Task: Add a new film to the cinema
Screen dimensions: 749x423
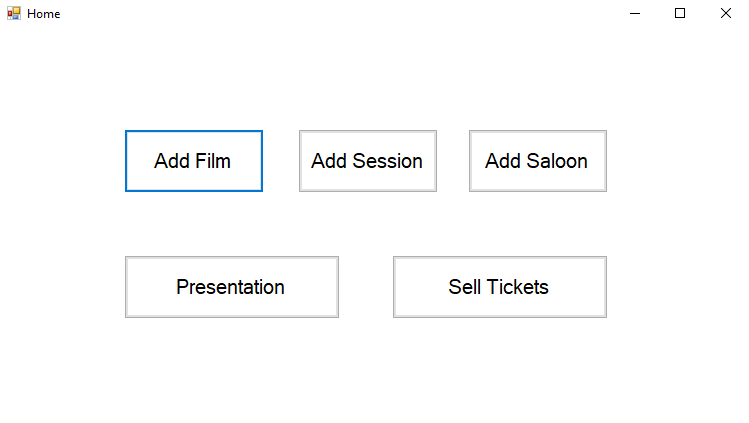Action: [193, 161]
